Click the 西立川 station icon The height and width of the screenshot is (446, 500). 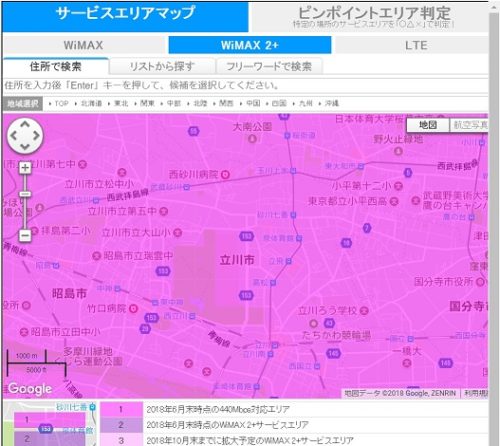pyautogui.click(x=192, y=316)
